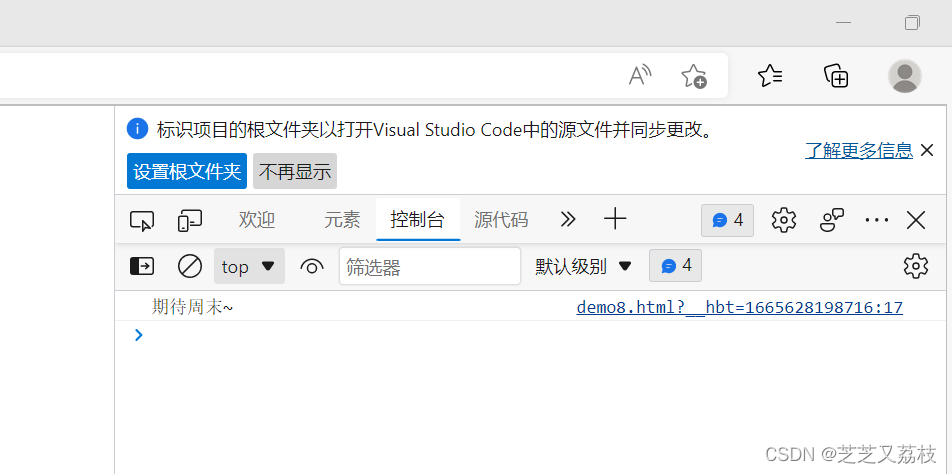The image size is (952, 474).
Task: Toggle live expression eye icon
Action: tap(311, 266)
